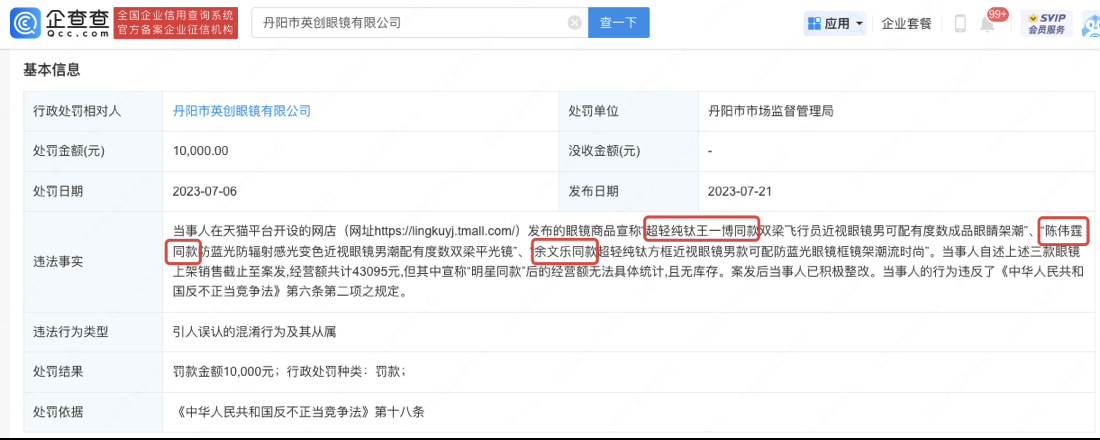Open the mobile app phone icon

[x=960, y=24]
